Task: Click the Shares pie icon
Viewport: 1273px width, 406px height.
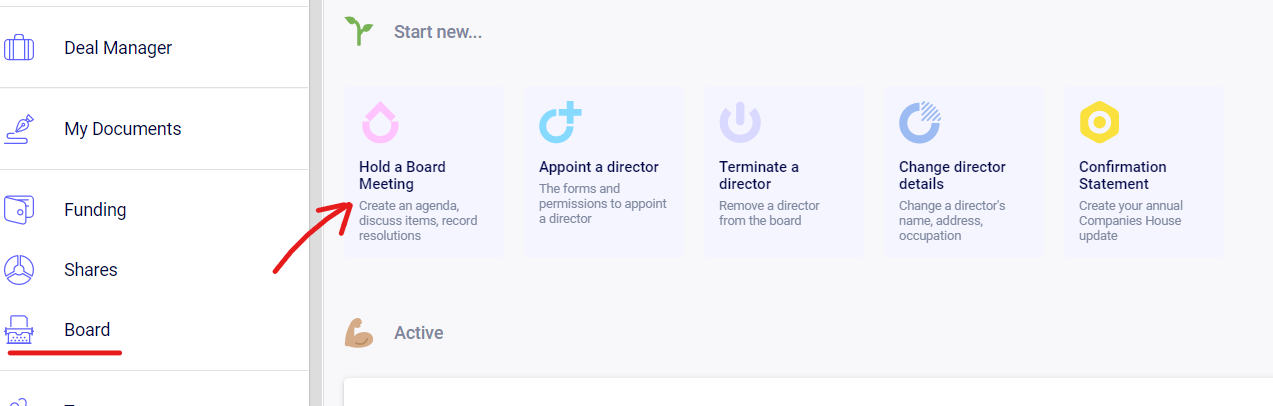Action: [19, 270]
